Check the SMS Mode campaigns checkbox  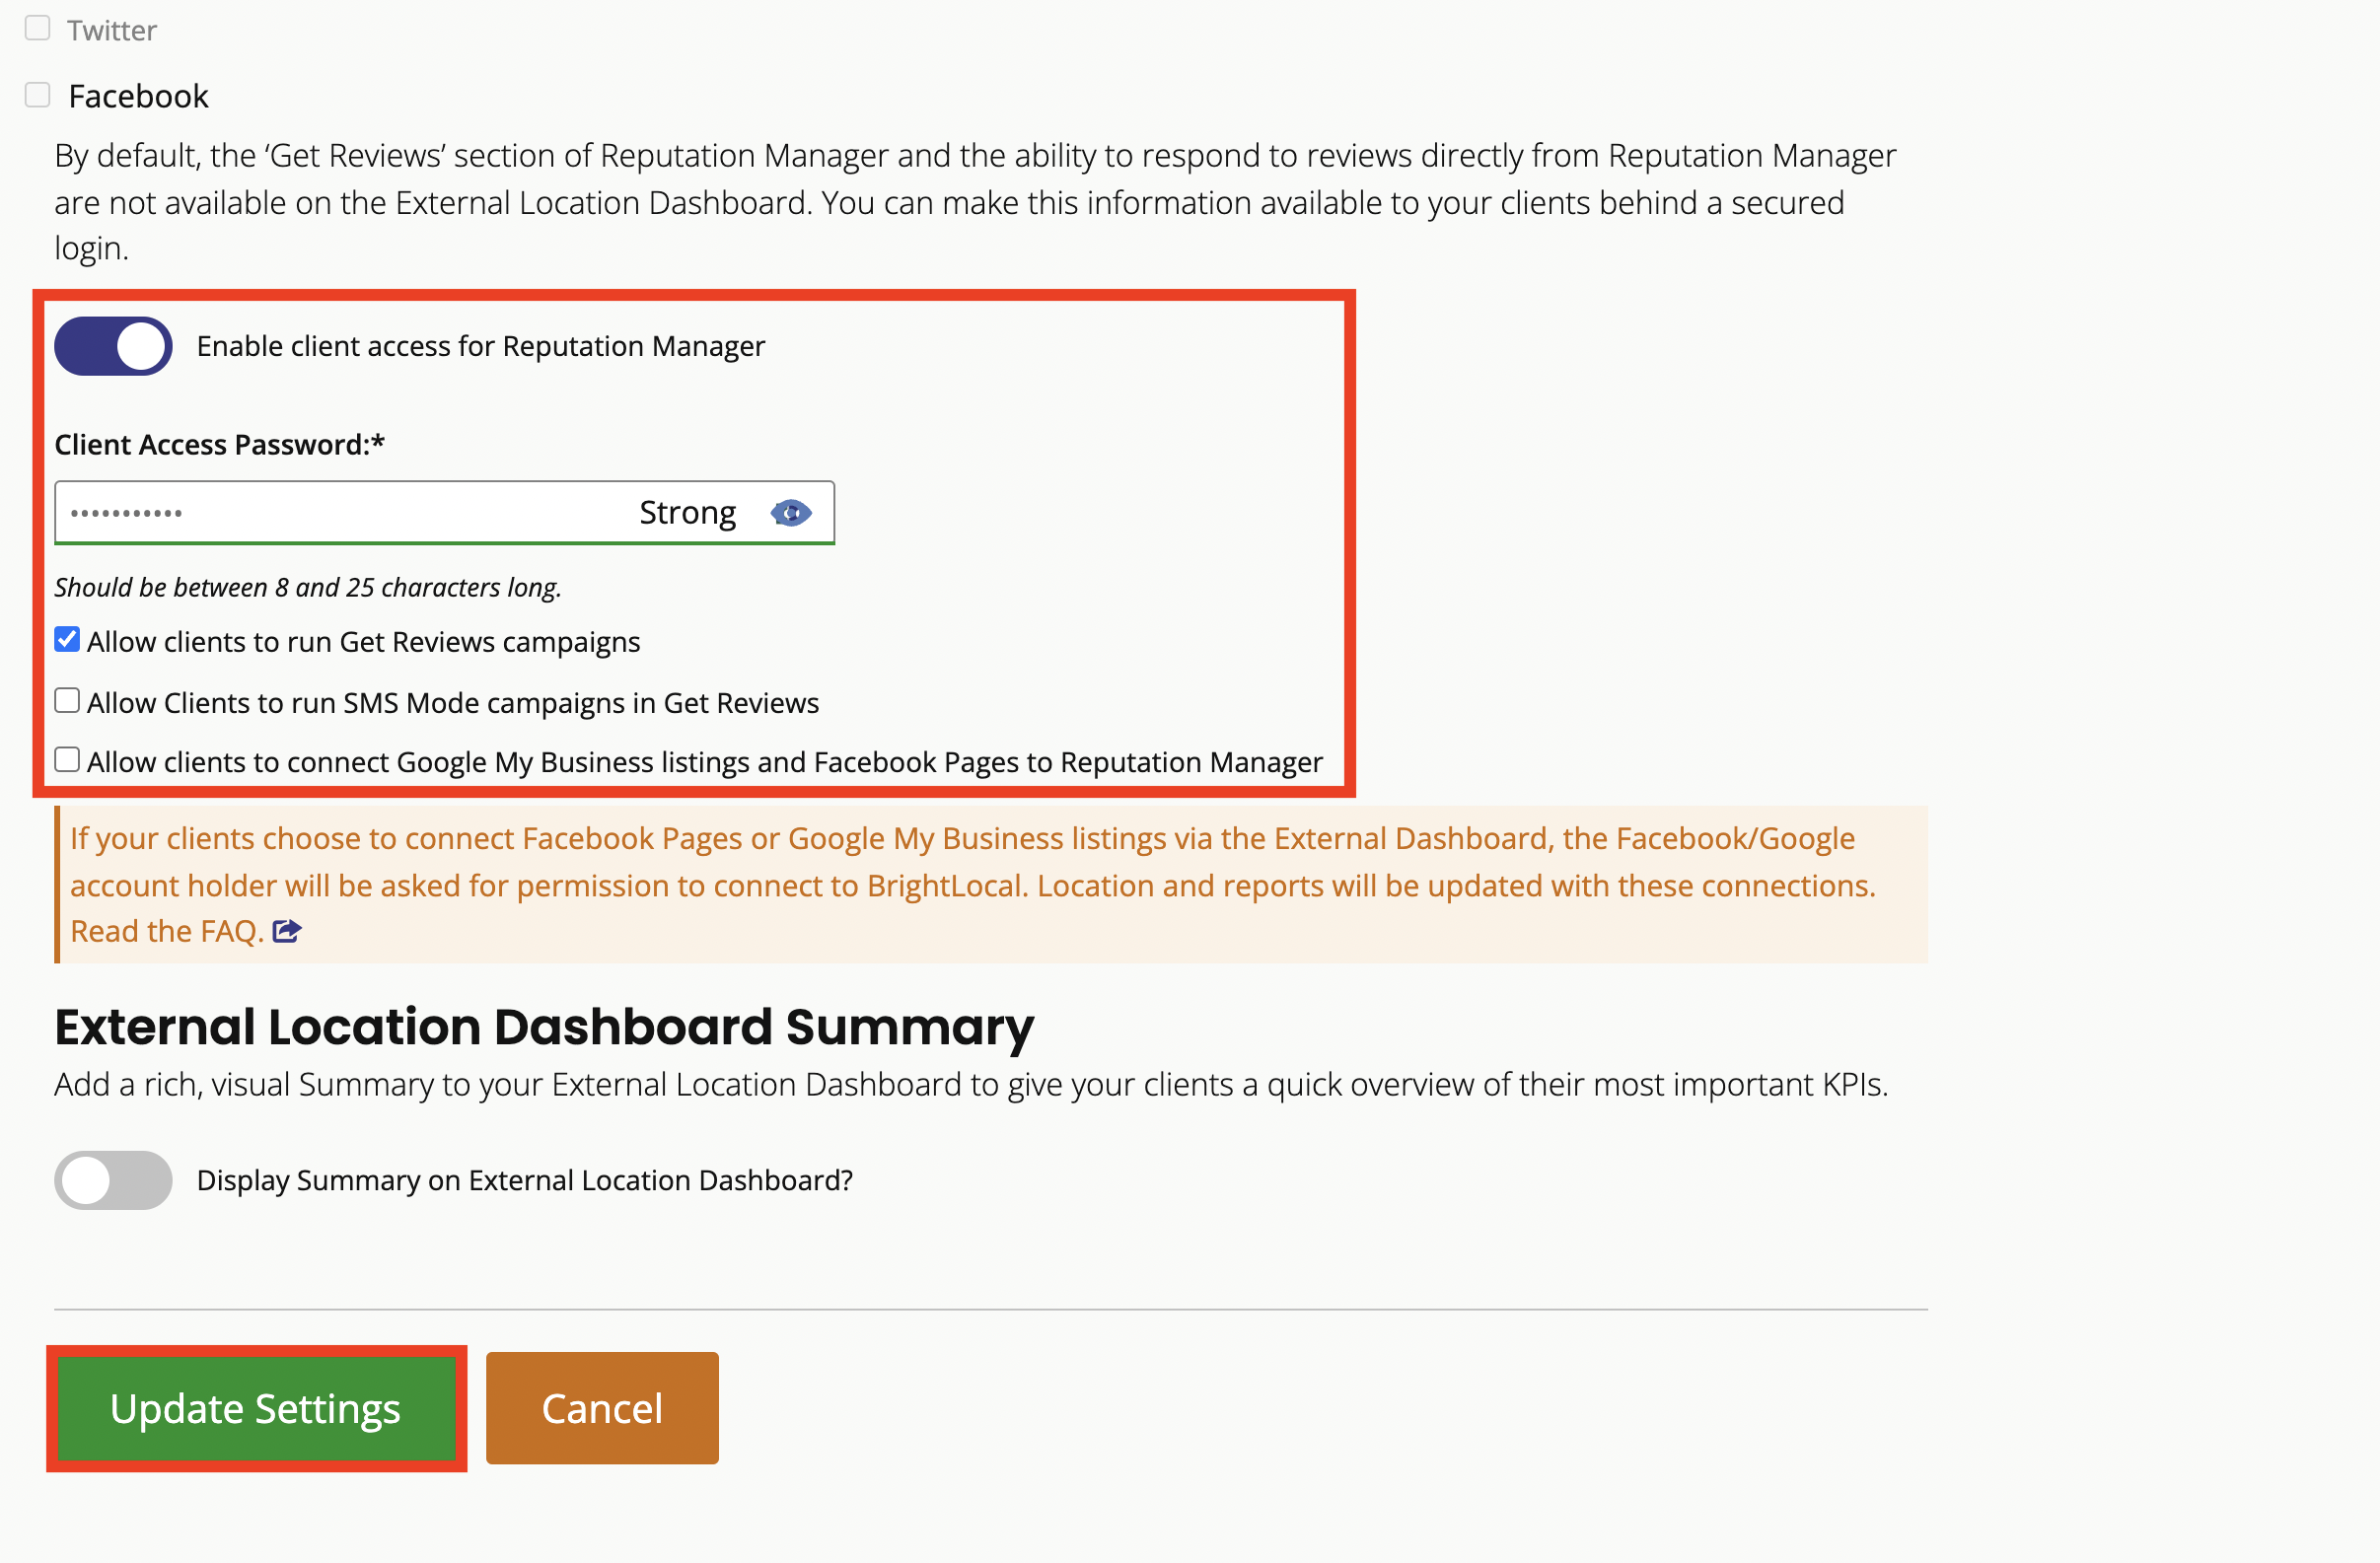click(67, 701)
